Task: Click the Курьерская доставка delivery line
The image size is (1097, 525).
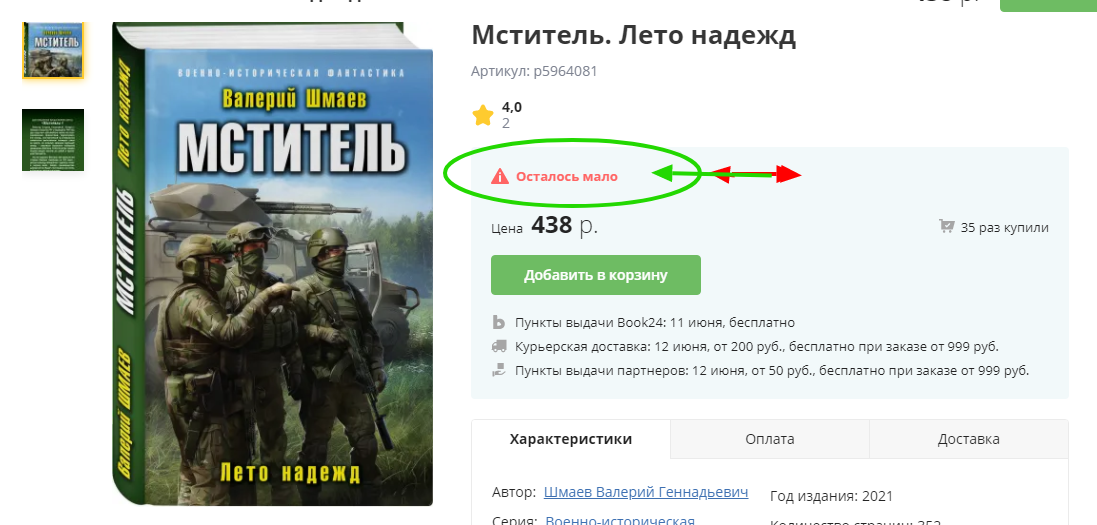Action: (756, 346)
